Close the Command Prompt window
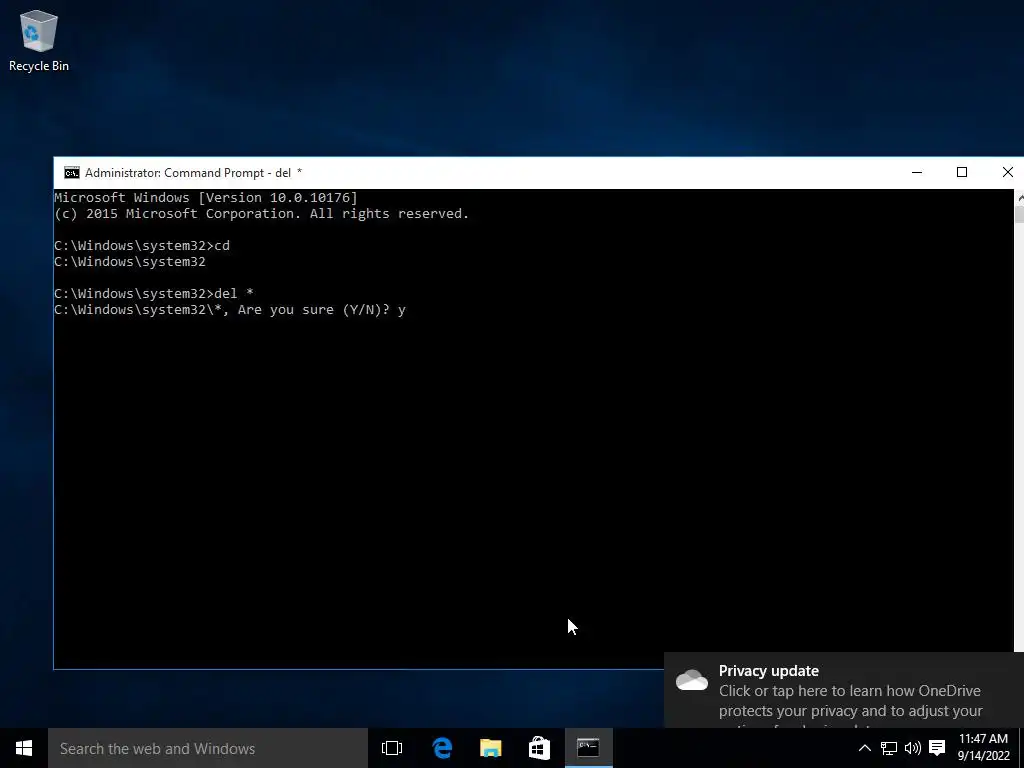Image resolution: width=1024 pixels, height=768 pixels. click(1007, 172)
